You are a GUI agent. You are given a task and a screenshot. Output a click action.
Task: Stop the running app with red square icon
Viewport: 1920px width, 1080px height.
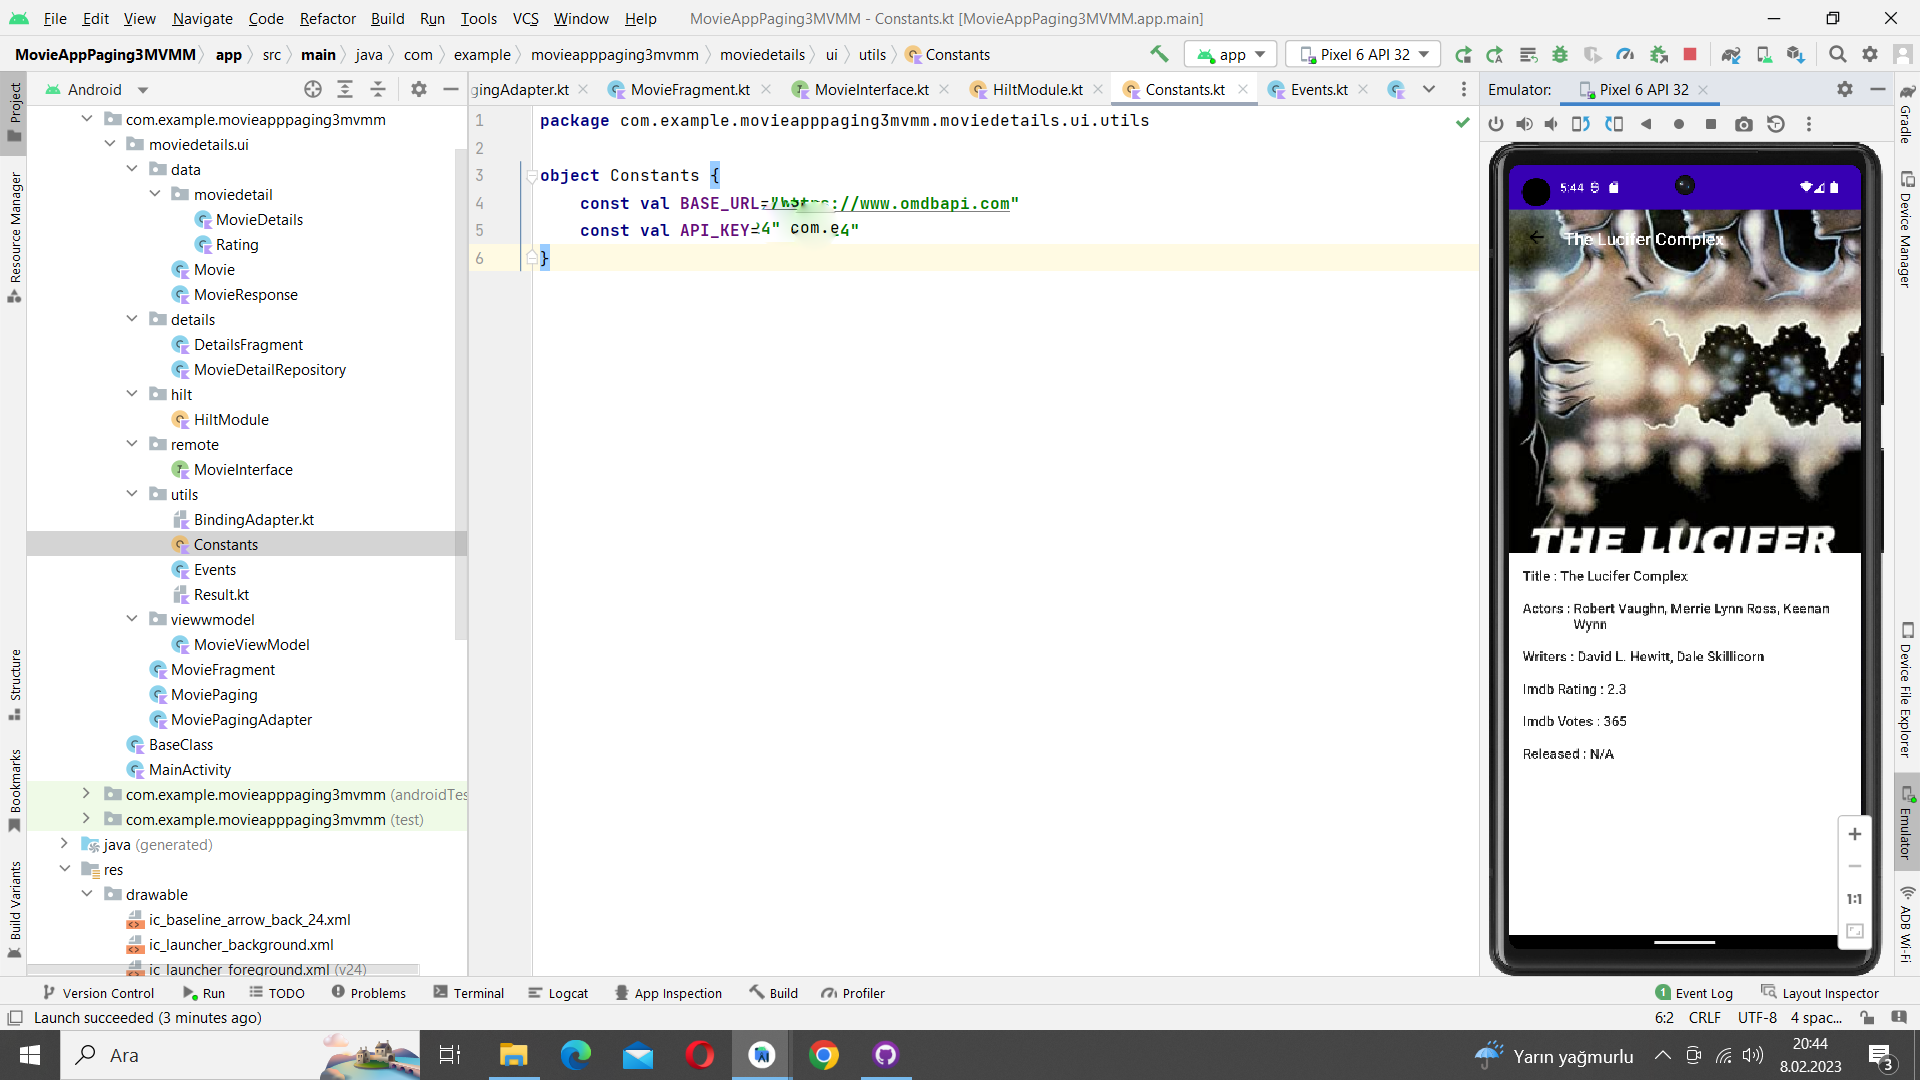coord(1691,54)
